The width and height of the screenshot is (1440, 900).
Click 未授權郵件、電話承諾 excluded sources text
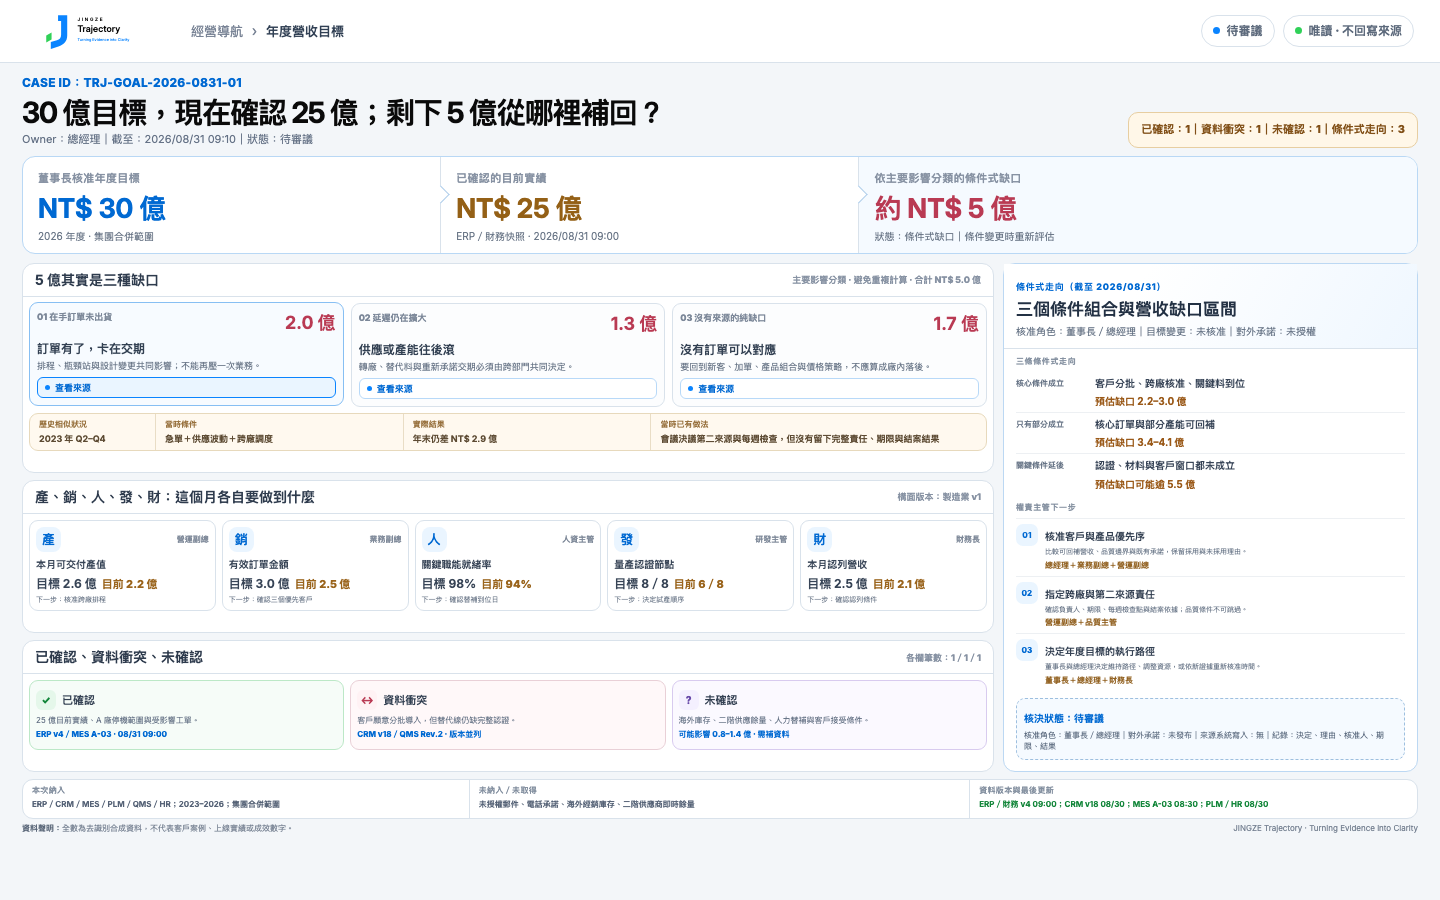(x=586, y=804)
